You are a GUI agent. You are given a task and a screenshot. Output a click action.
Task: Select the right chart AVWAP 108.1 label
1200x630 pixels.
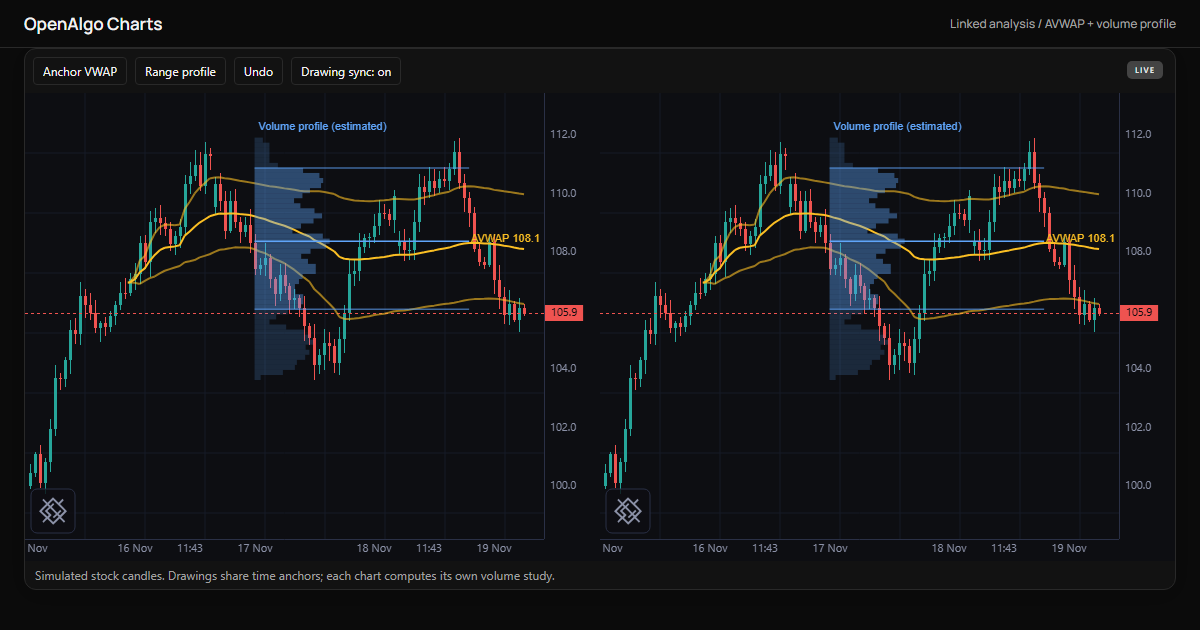1081,238
